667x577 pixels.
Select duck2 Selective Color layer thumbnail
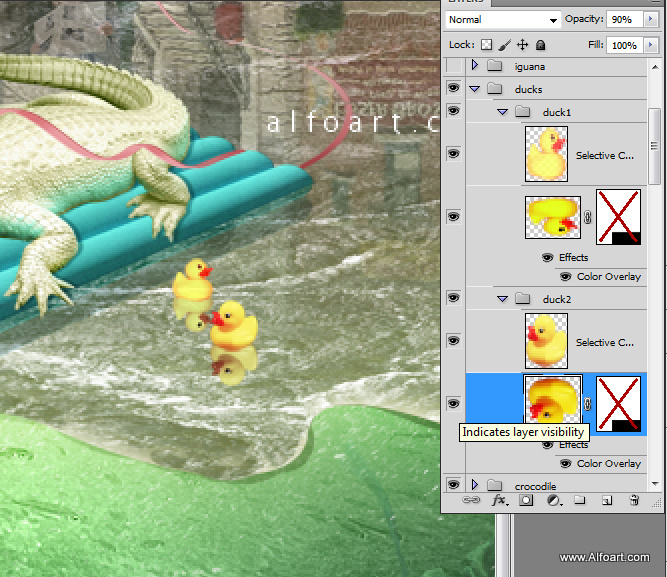coord(546,341)
